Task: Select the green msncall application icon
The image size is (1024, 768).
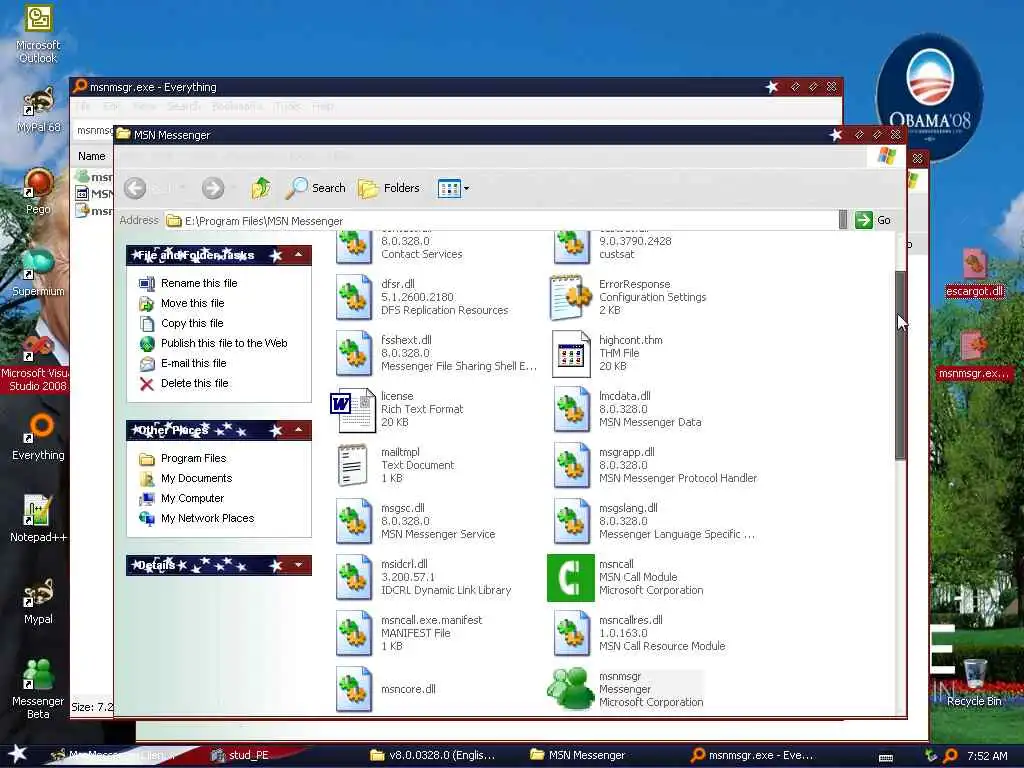Action: pos(571,578)
